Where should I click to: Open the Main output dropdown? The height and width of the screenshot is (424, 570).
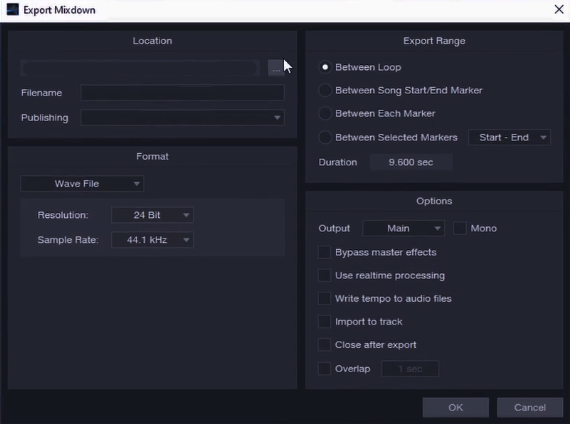tap(404, 228)
